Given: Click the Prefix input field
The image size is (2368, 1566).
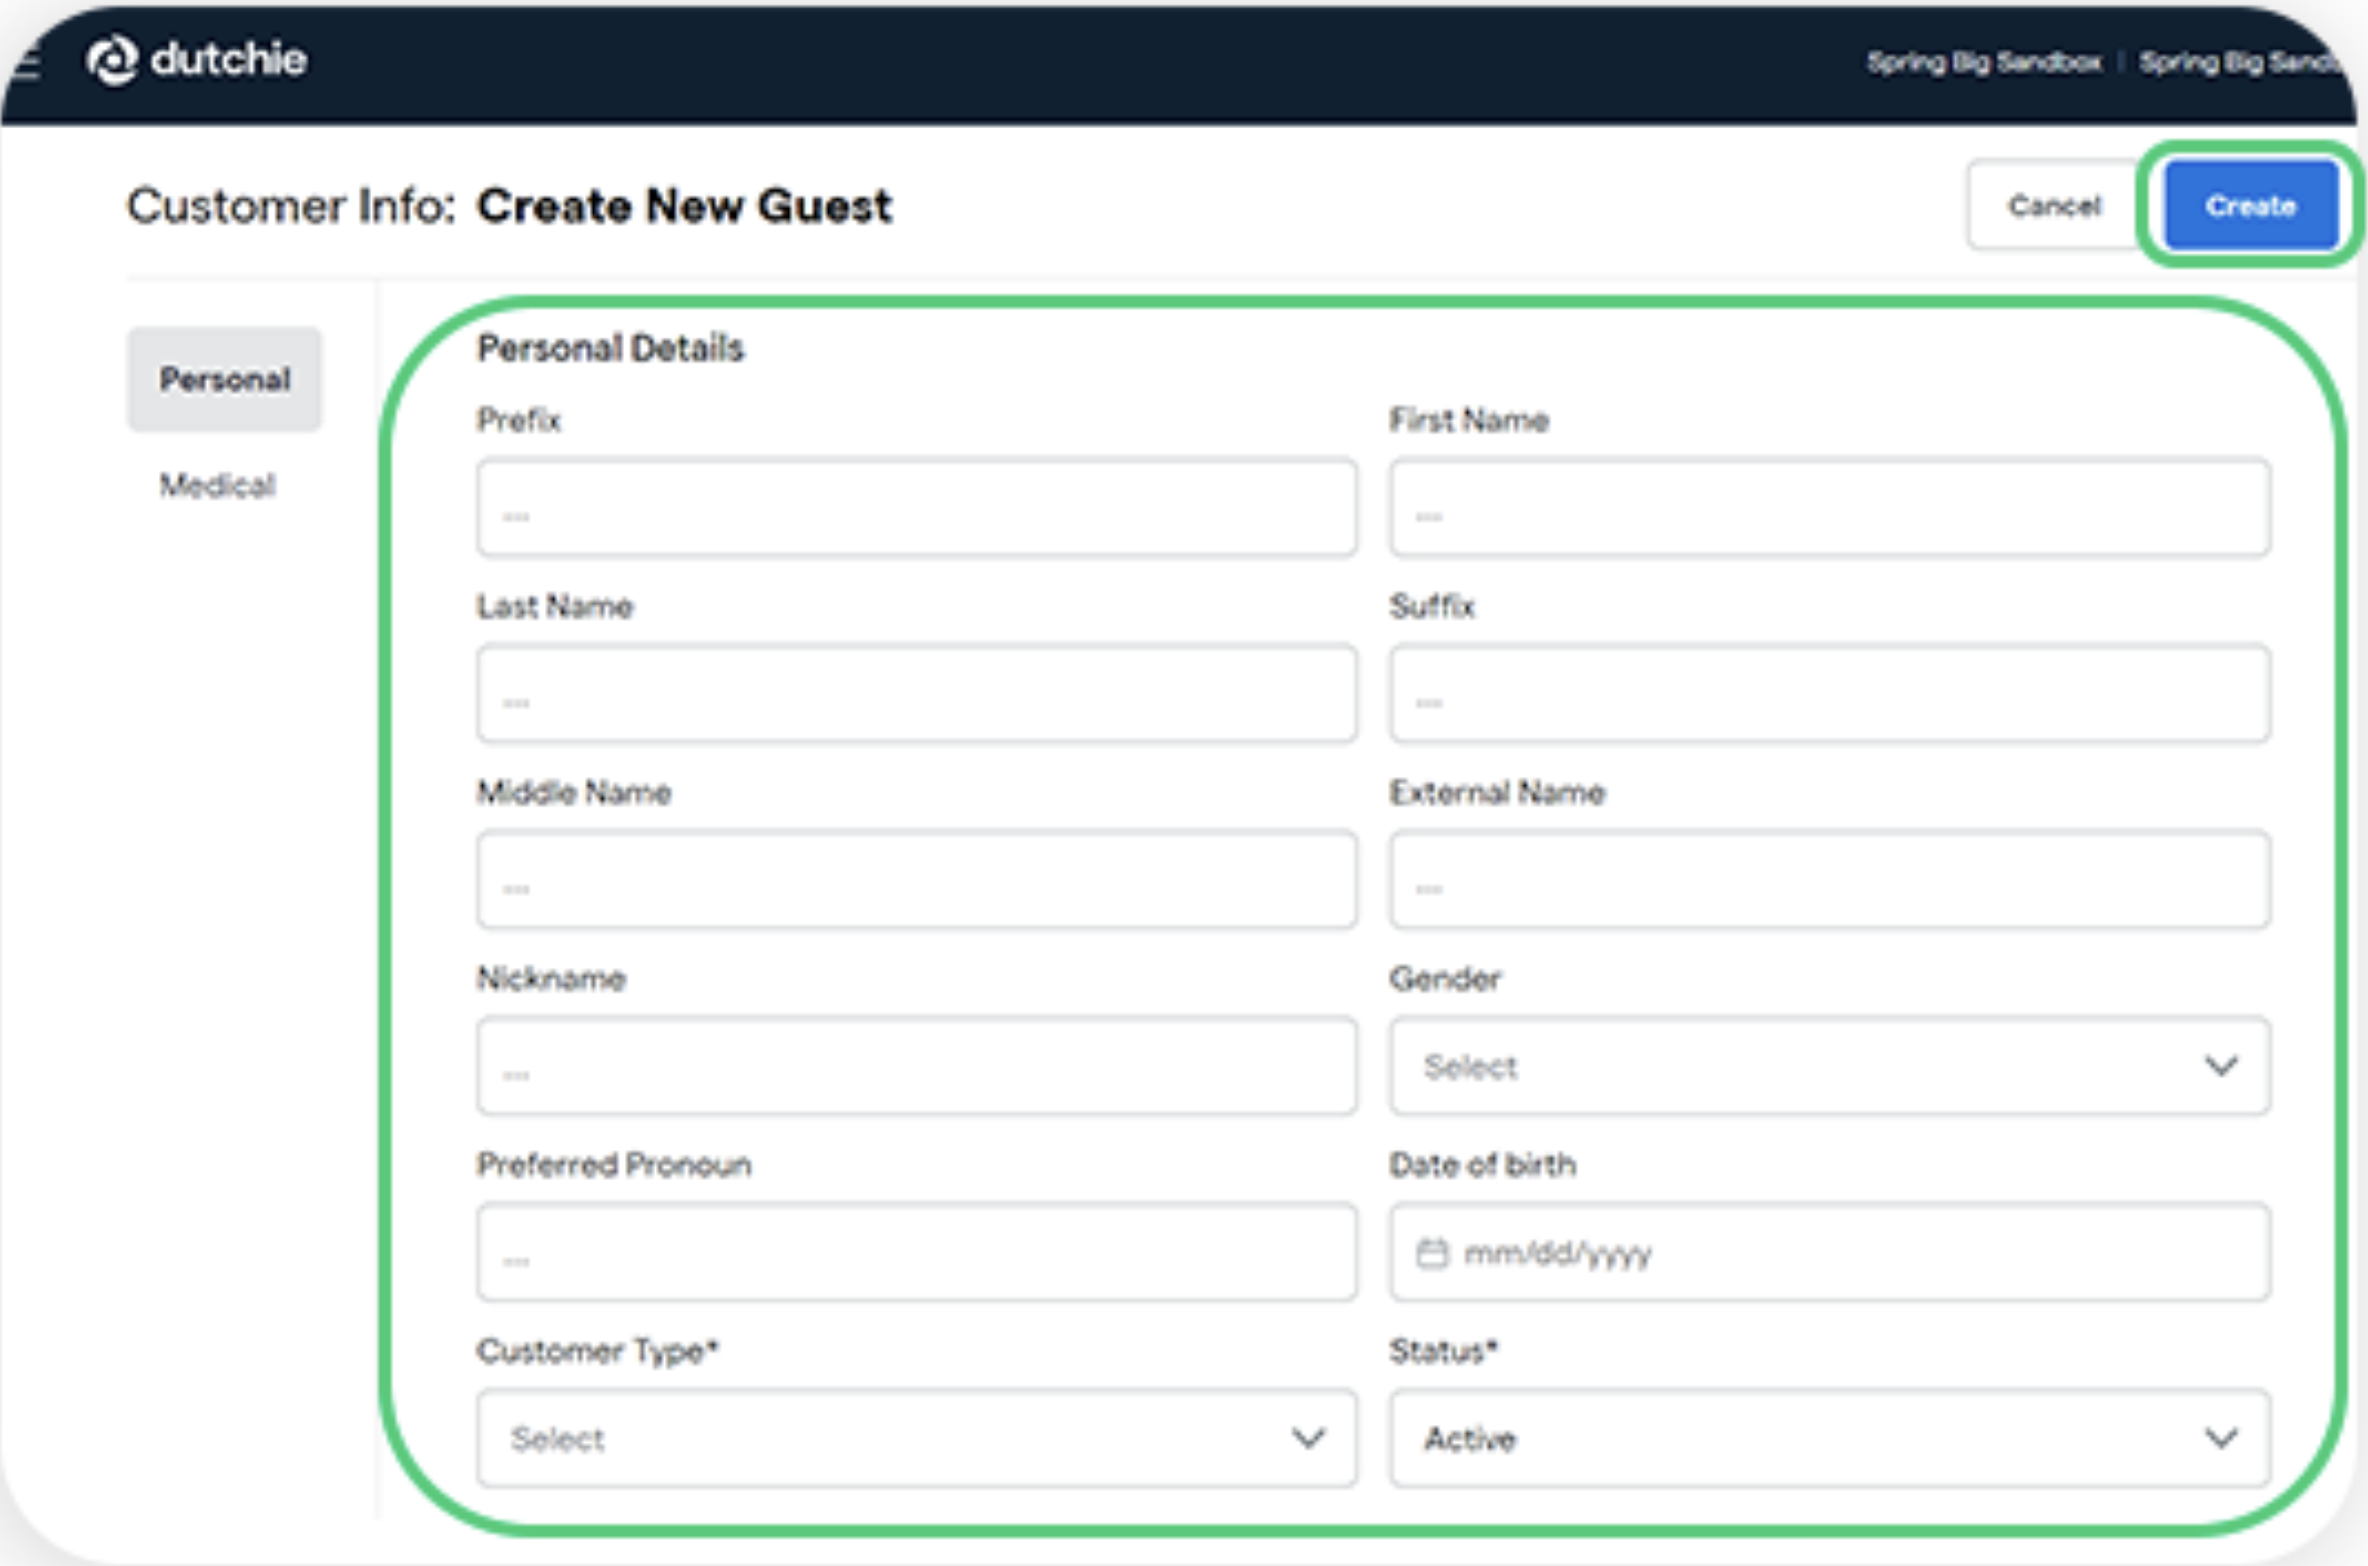Looking at the screenshot, I should tap(917, 508).
